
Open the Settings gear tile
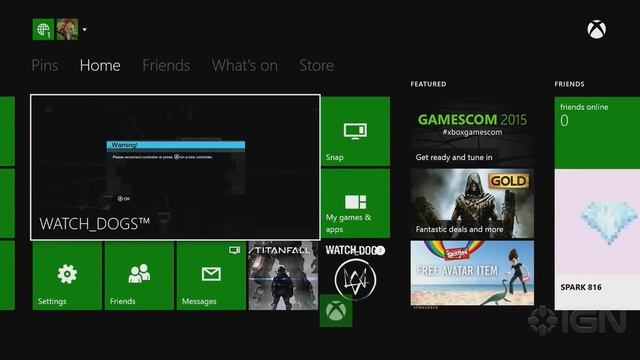(x=67, y=276)
